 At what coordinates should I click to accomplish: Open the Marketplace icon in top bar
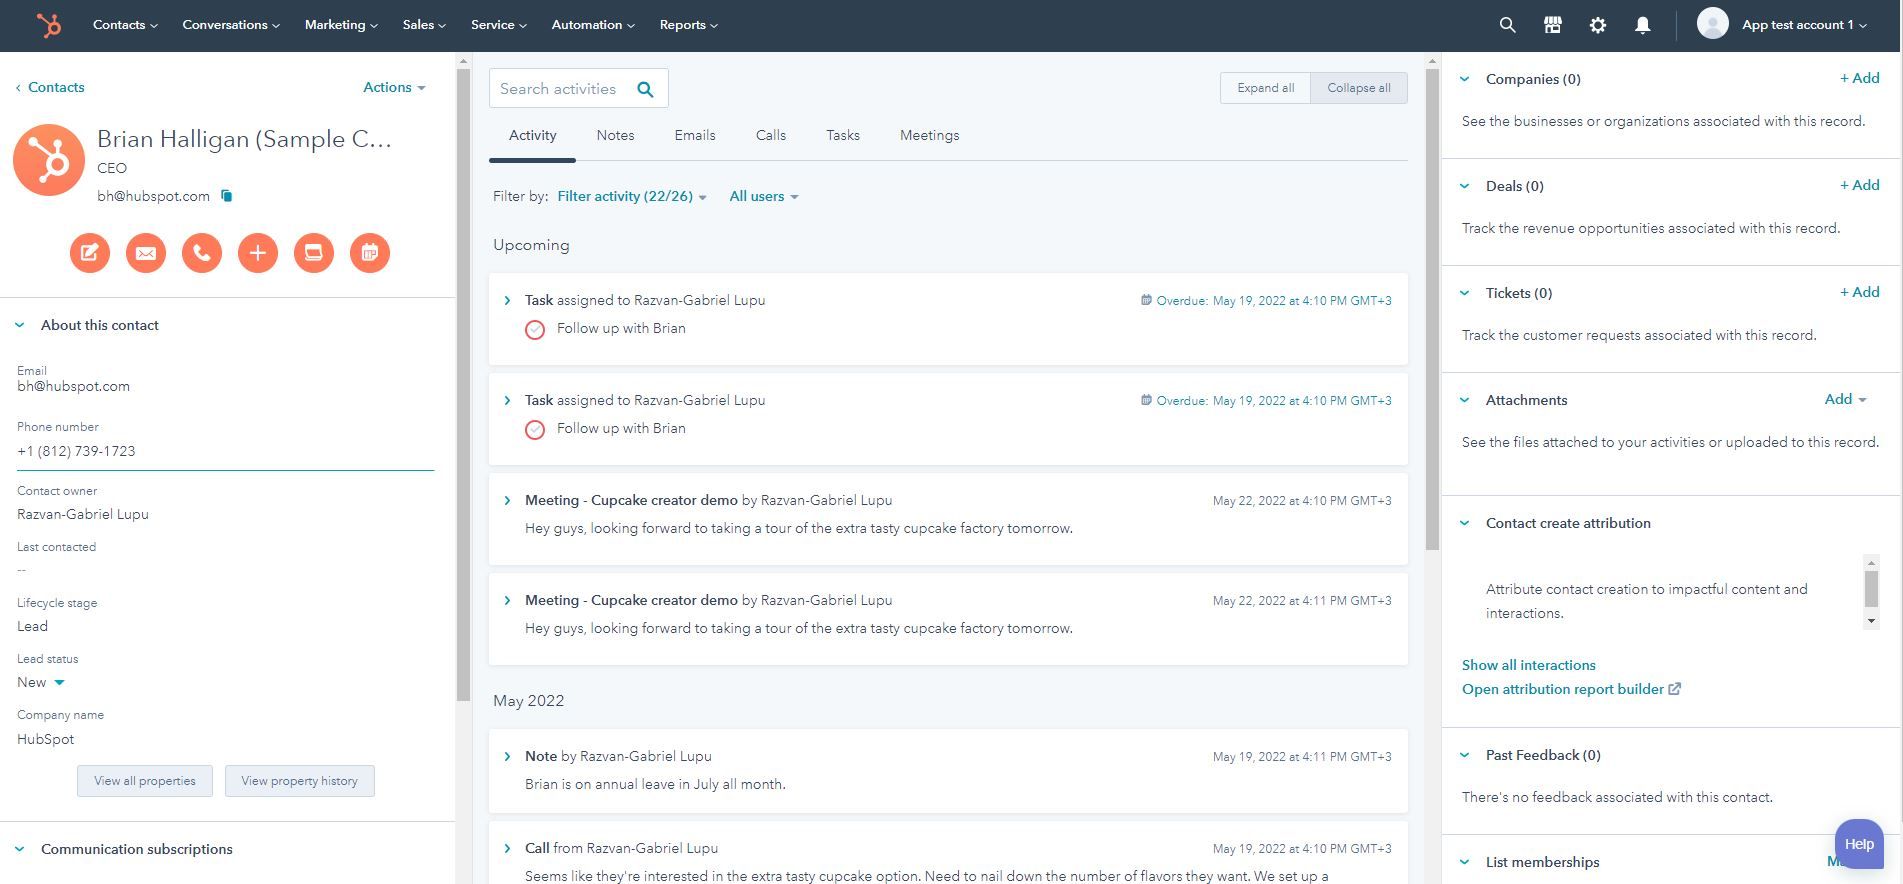pyautogui.click(x=1552, y=25)
